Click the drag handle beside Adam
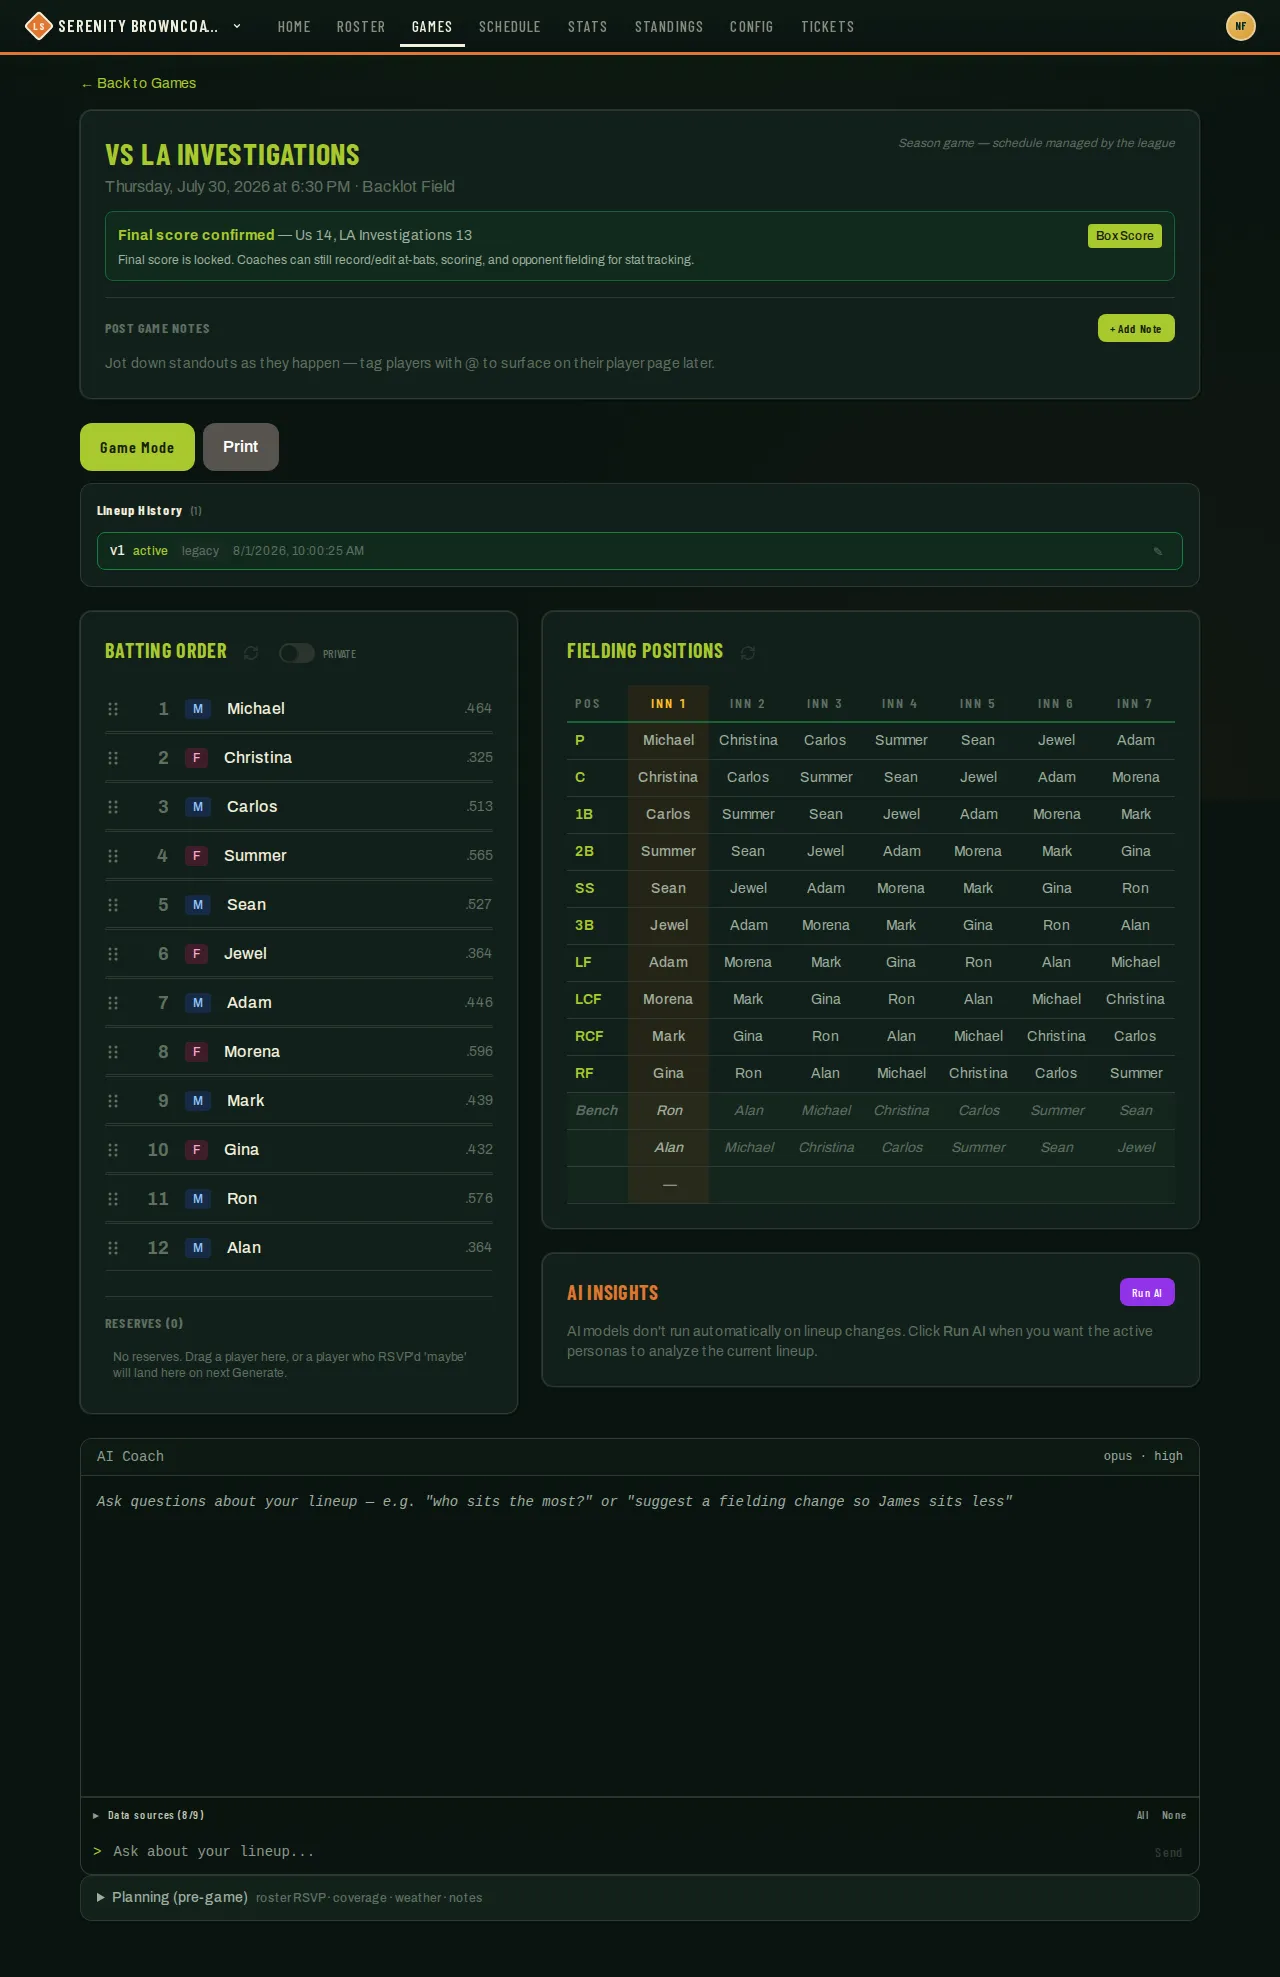Image resolution: width=1280 pixels, height=1977 pixels. click(113, 1003)
